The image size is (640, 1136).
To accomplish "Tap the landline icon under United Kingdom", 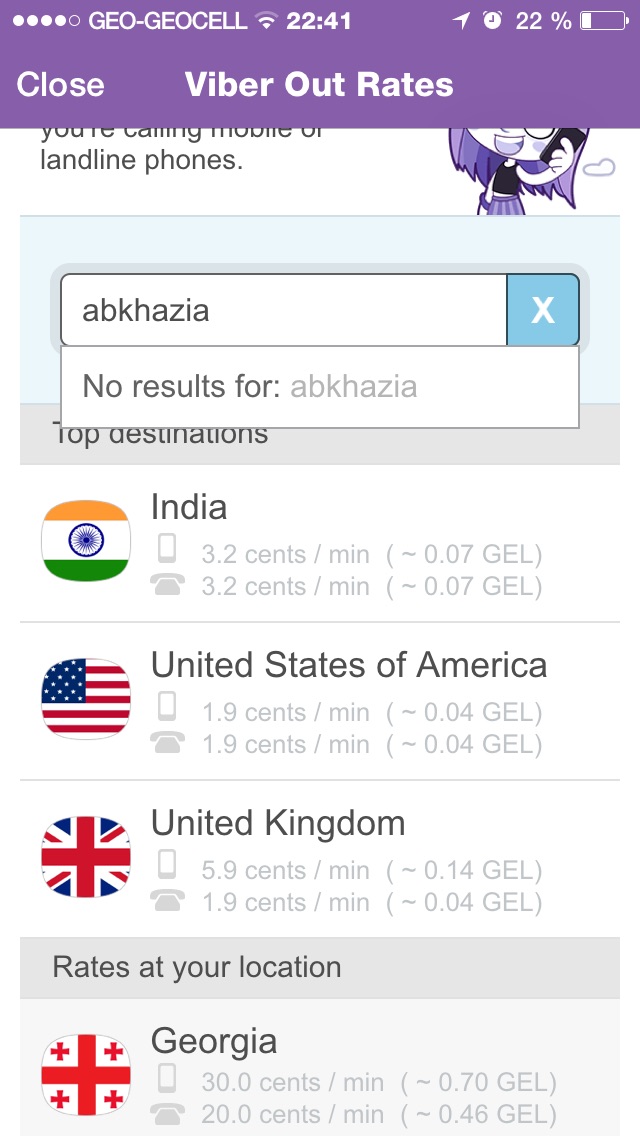I will click(168, 901).
